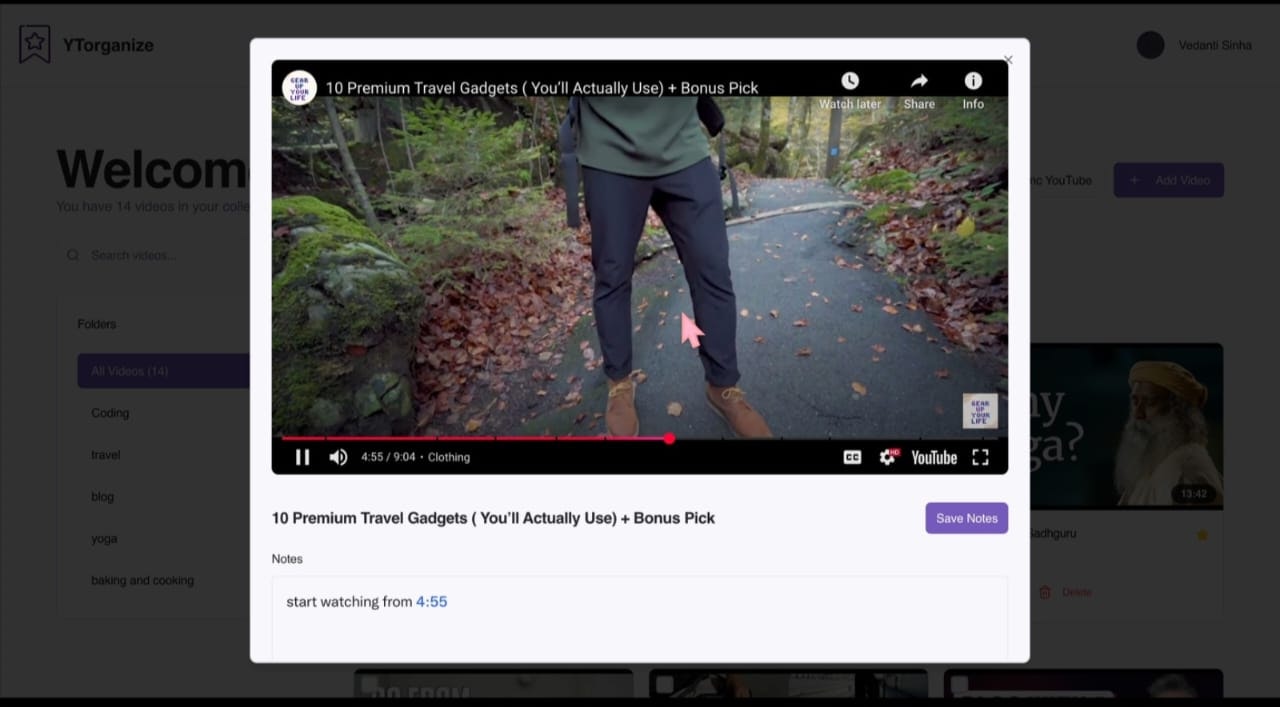Click inside the Search videos field
Screen dimensions: 1280x707
point(155,255)
